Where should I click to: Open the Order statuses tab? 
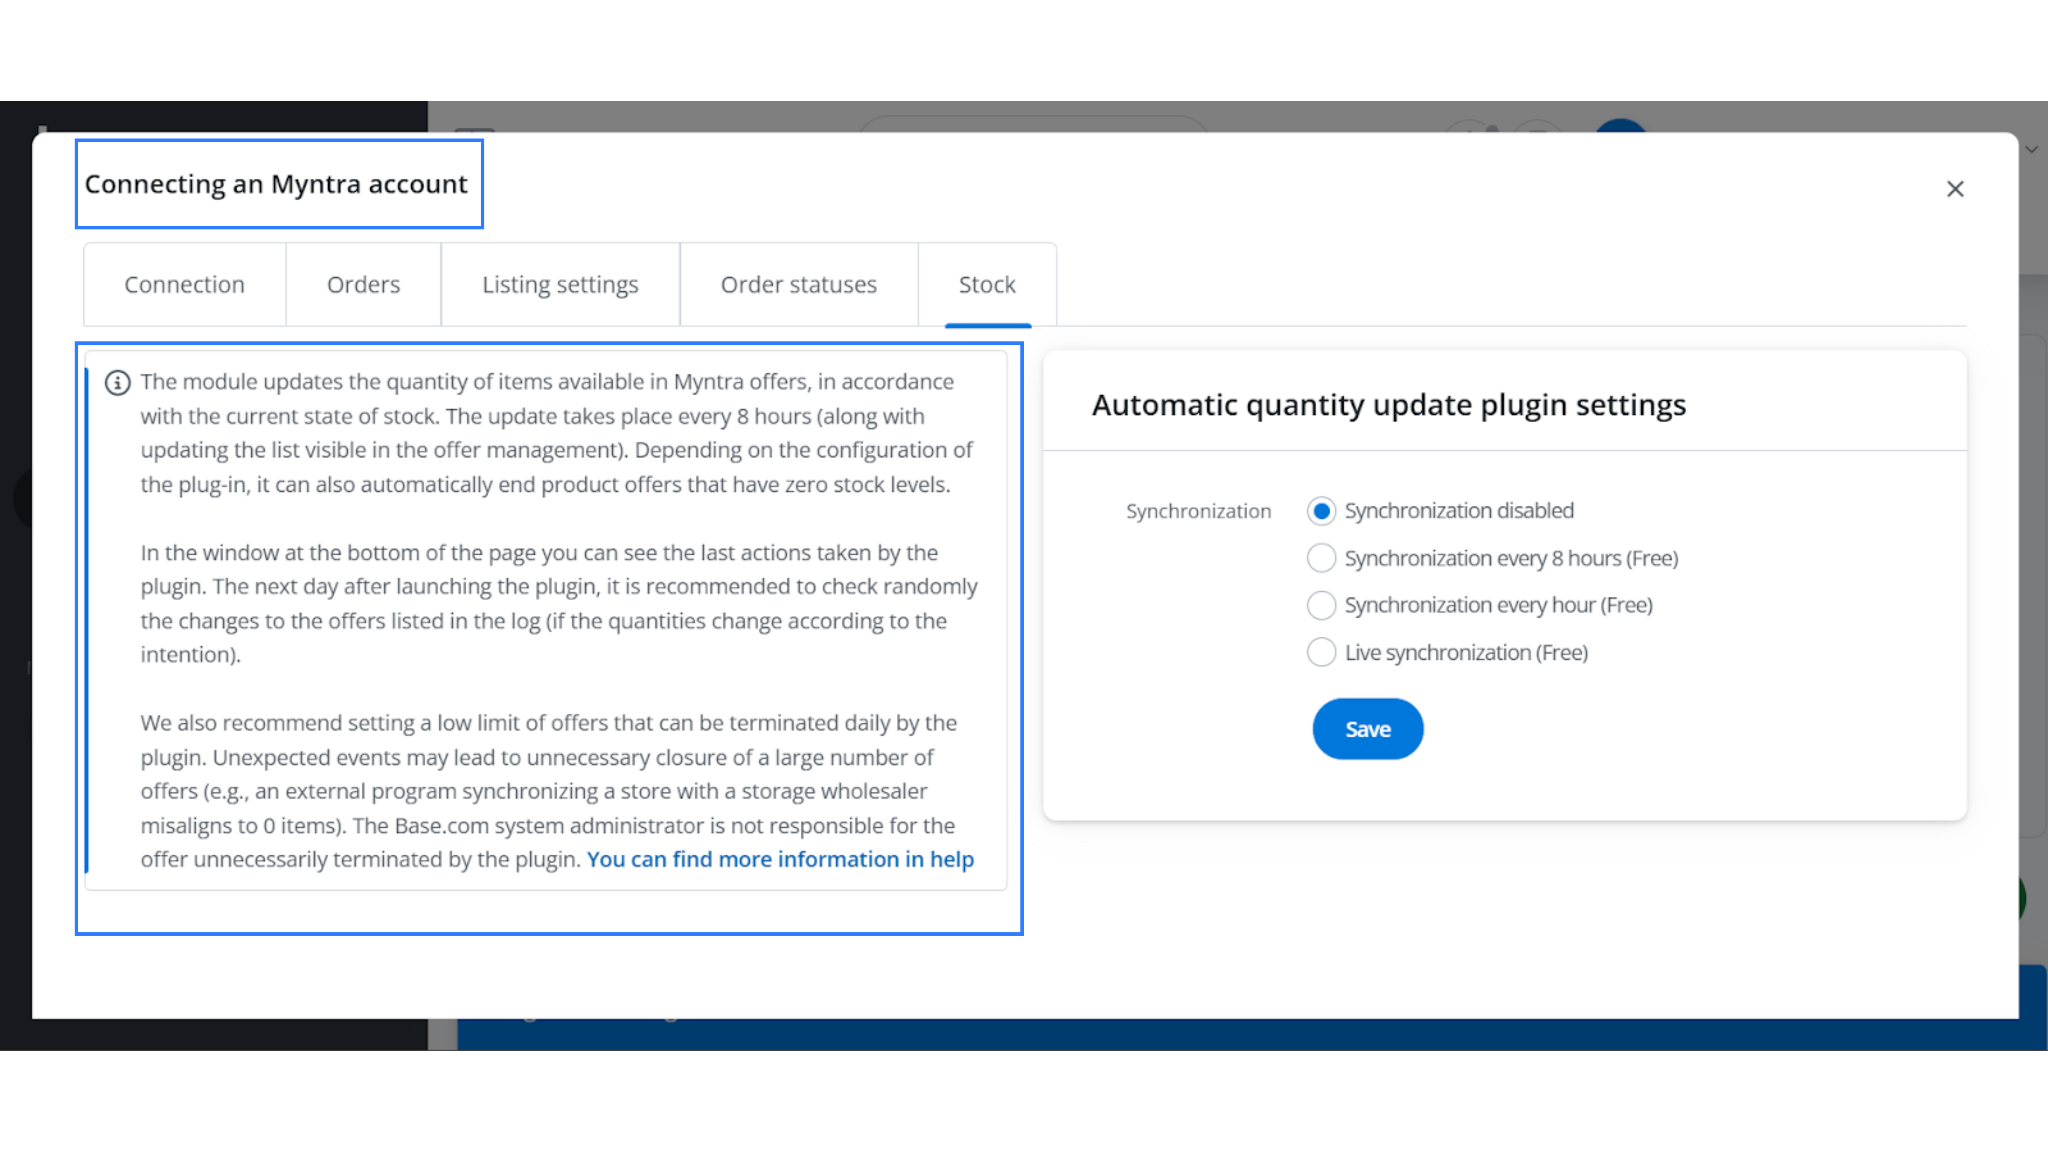(798, 285)
